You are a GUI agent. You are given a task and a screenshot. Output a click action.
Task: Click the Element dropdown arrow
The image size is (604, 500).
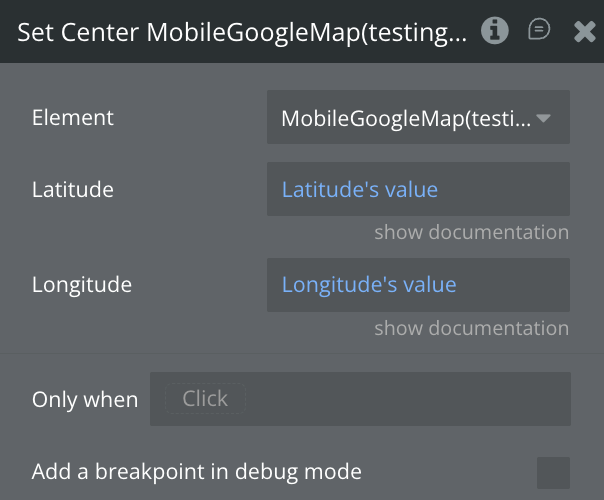544,118
